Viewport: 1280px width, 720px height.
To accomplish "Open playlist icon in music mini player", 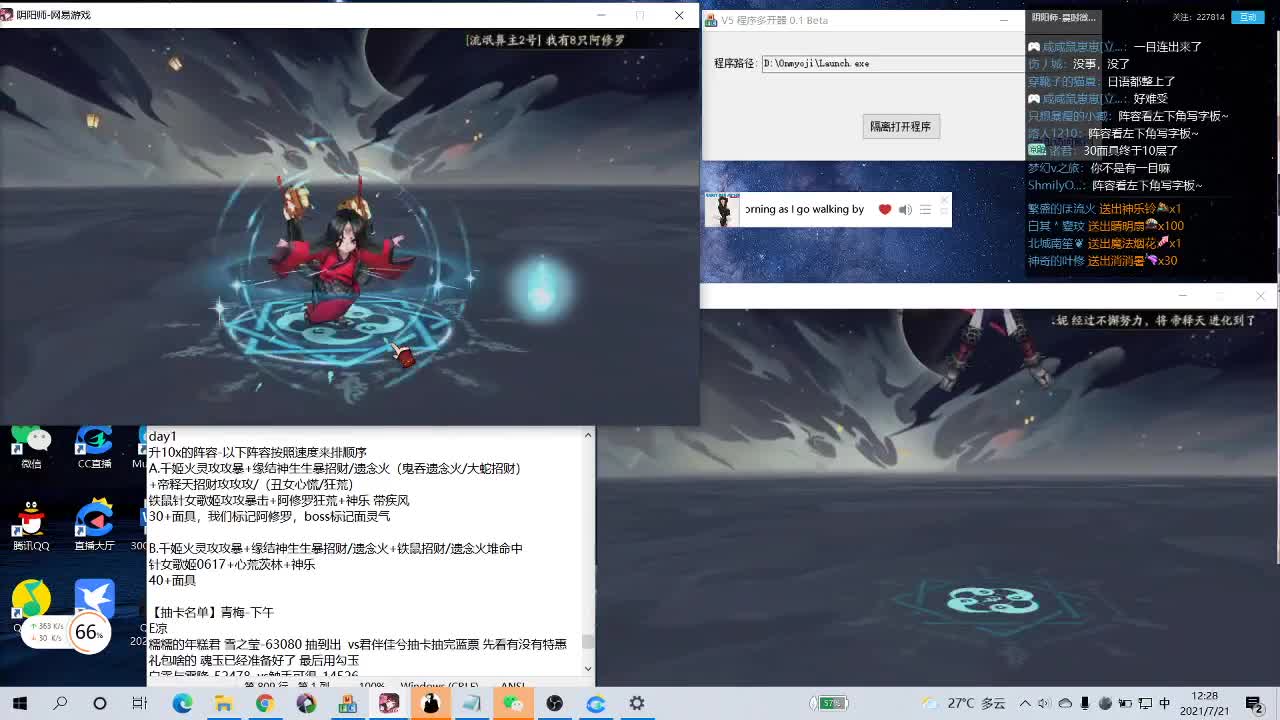I will pyautogui.click(x=925, y=210).
